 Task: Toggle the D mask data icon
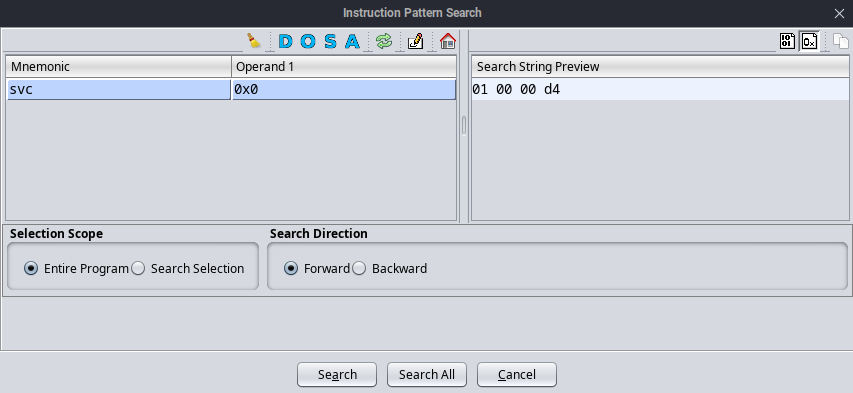pos(285,41)
